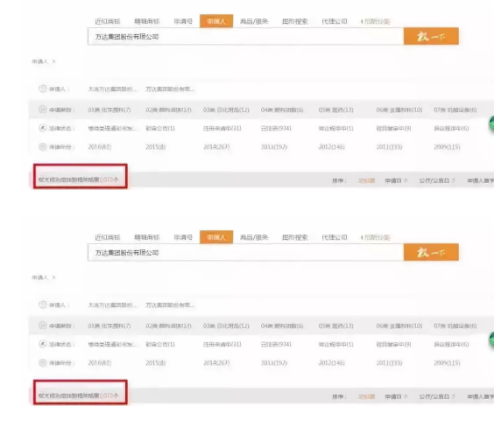Screen dimensions: 497x425
Task: Click the upper search box containing 万达集团股份有限公司
Action: (x=246, y=36)
